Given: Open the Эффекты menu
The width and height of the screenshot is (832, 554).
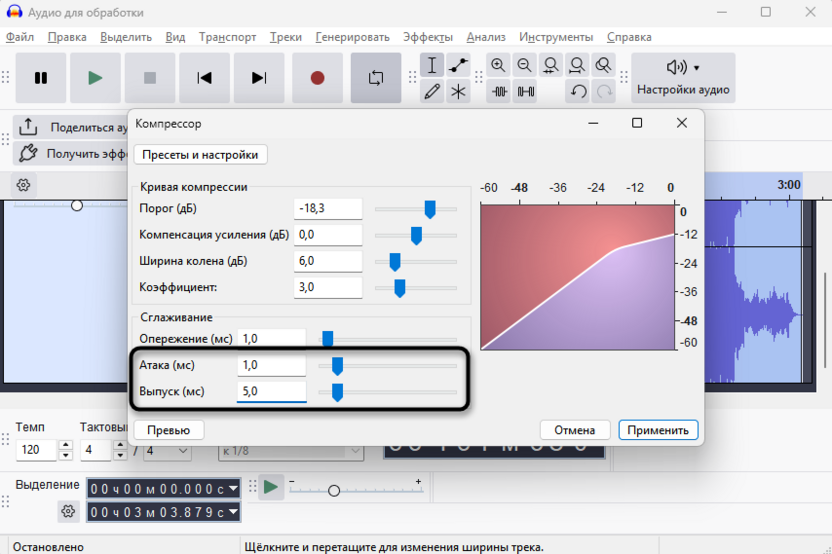Looking at the screenshot, I should [427, 37].
